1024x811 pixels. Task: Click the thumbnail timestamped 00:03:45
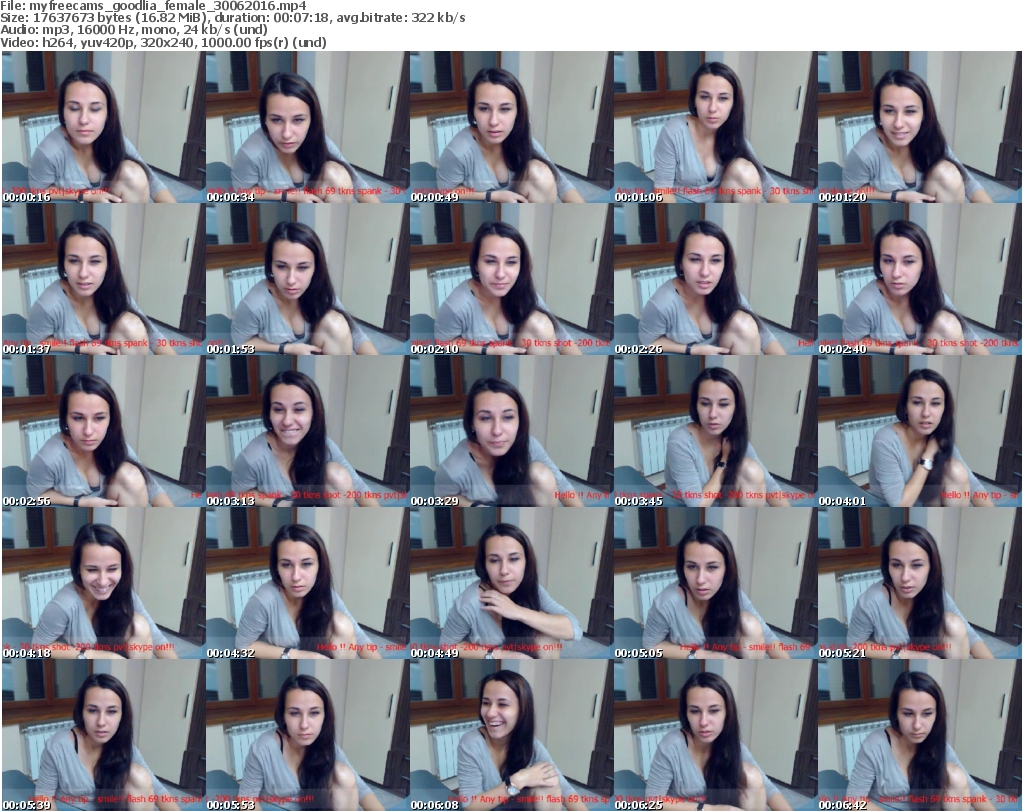[716, 432]
